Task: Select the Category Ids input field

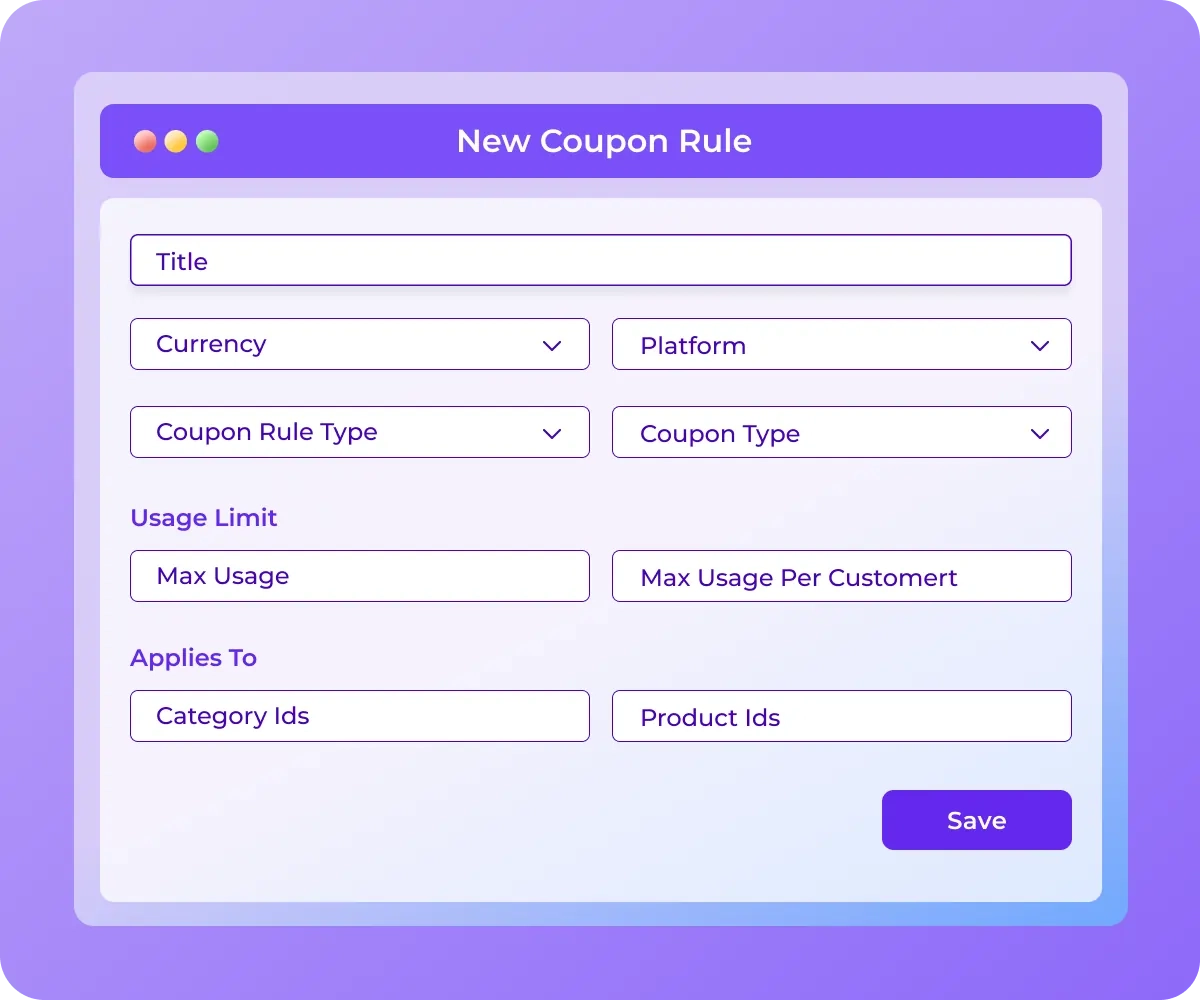Action: point(360,716)
